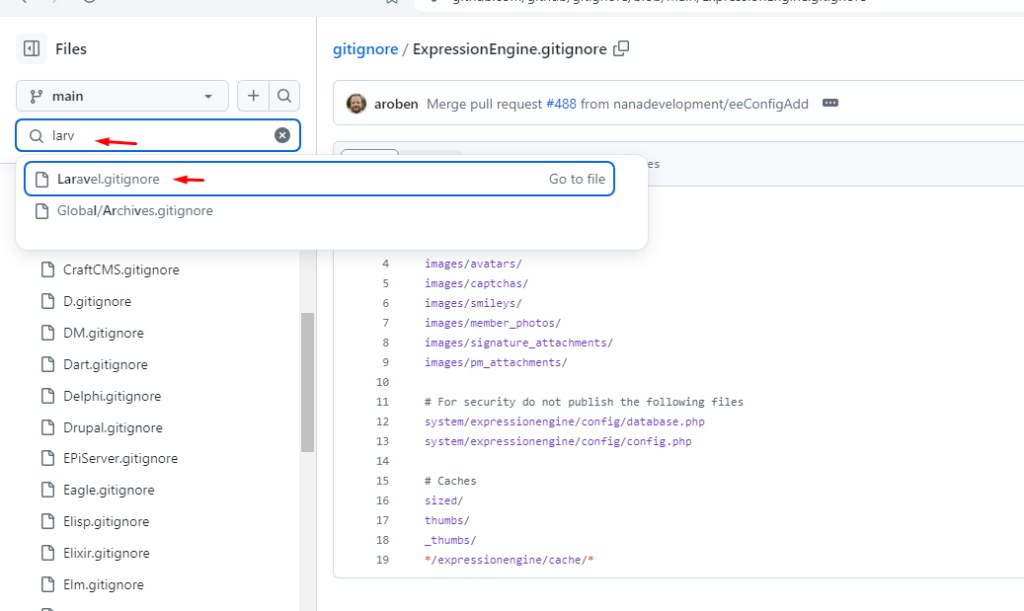1024x611 pixels.
Task: Click the search magnifier button beside plus
Action: click(284, 96)
